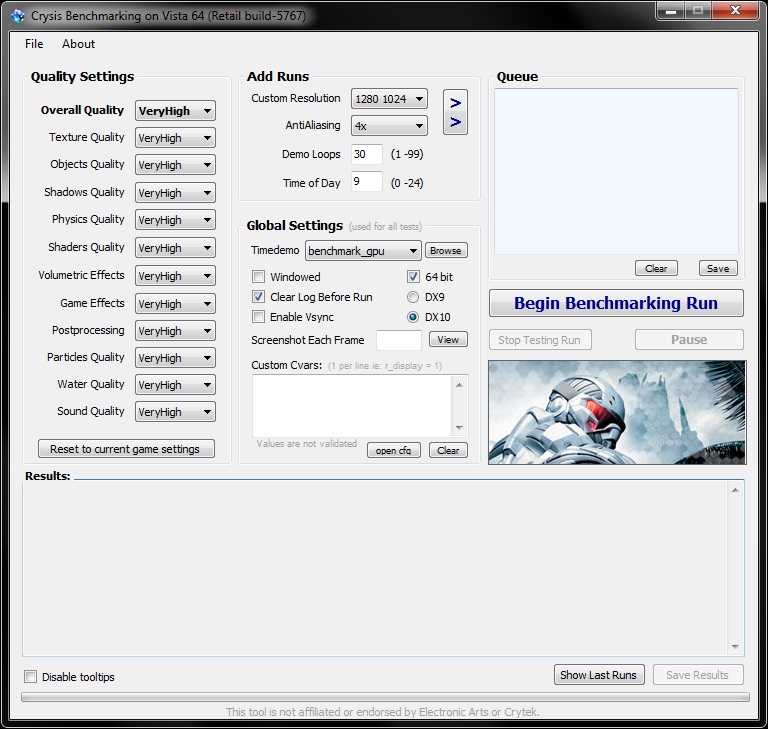Click the Results scrollbar down arrow
Image resolution: width=768 pixels, height=729 pixels.
click(x=735, y=647)
